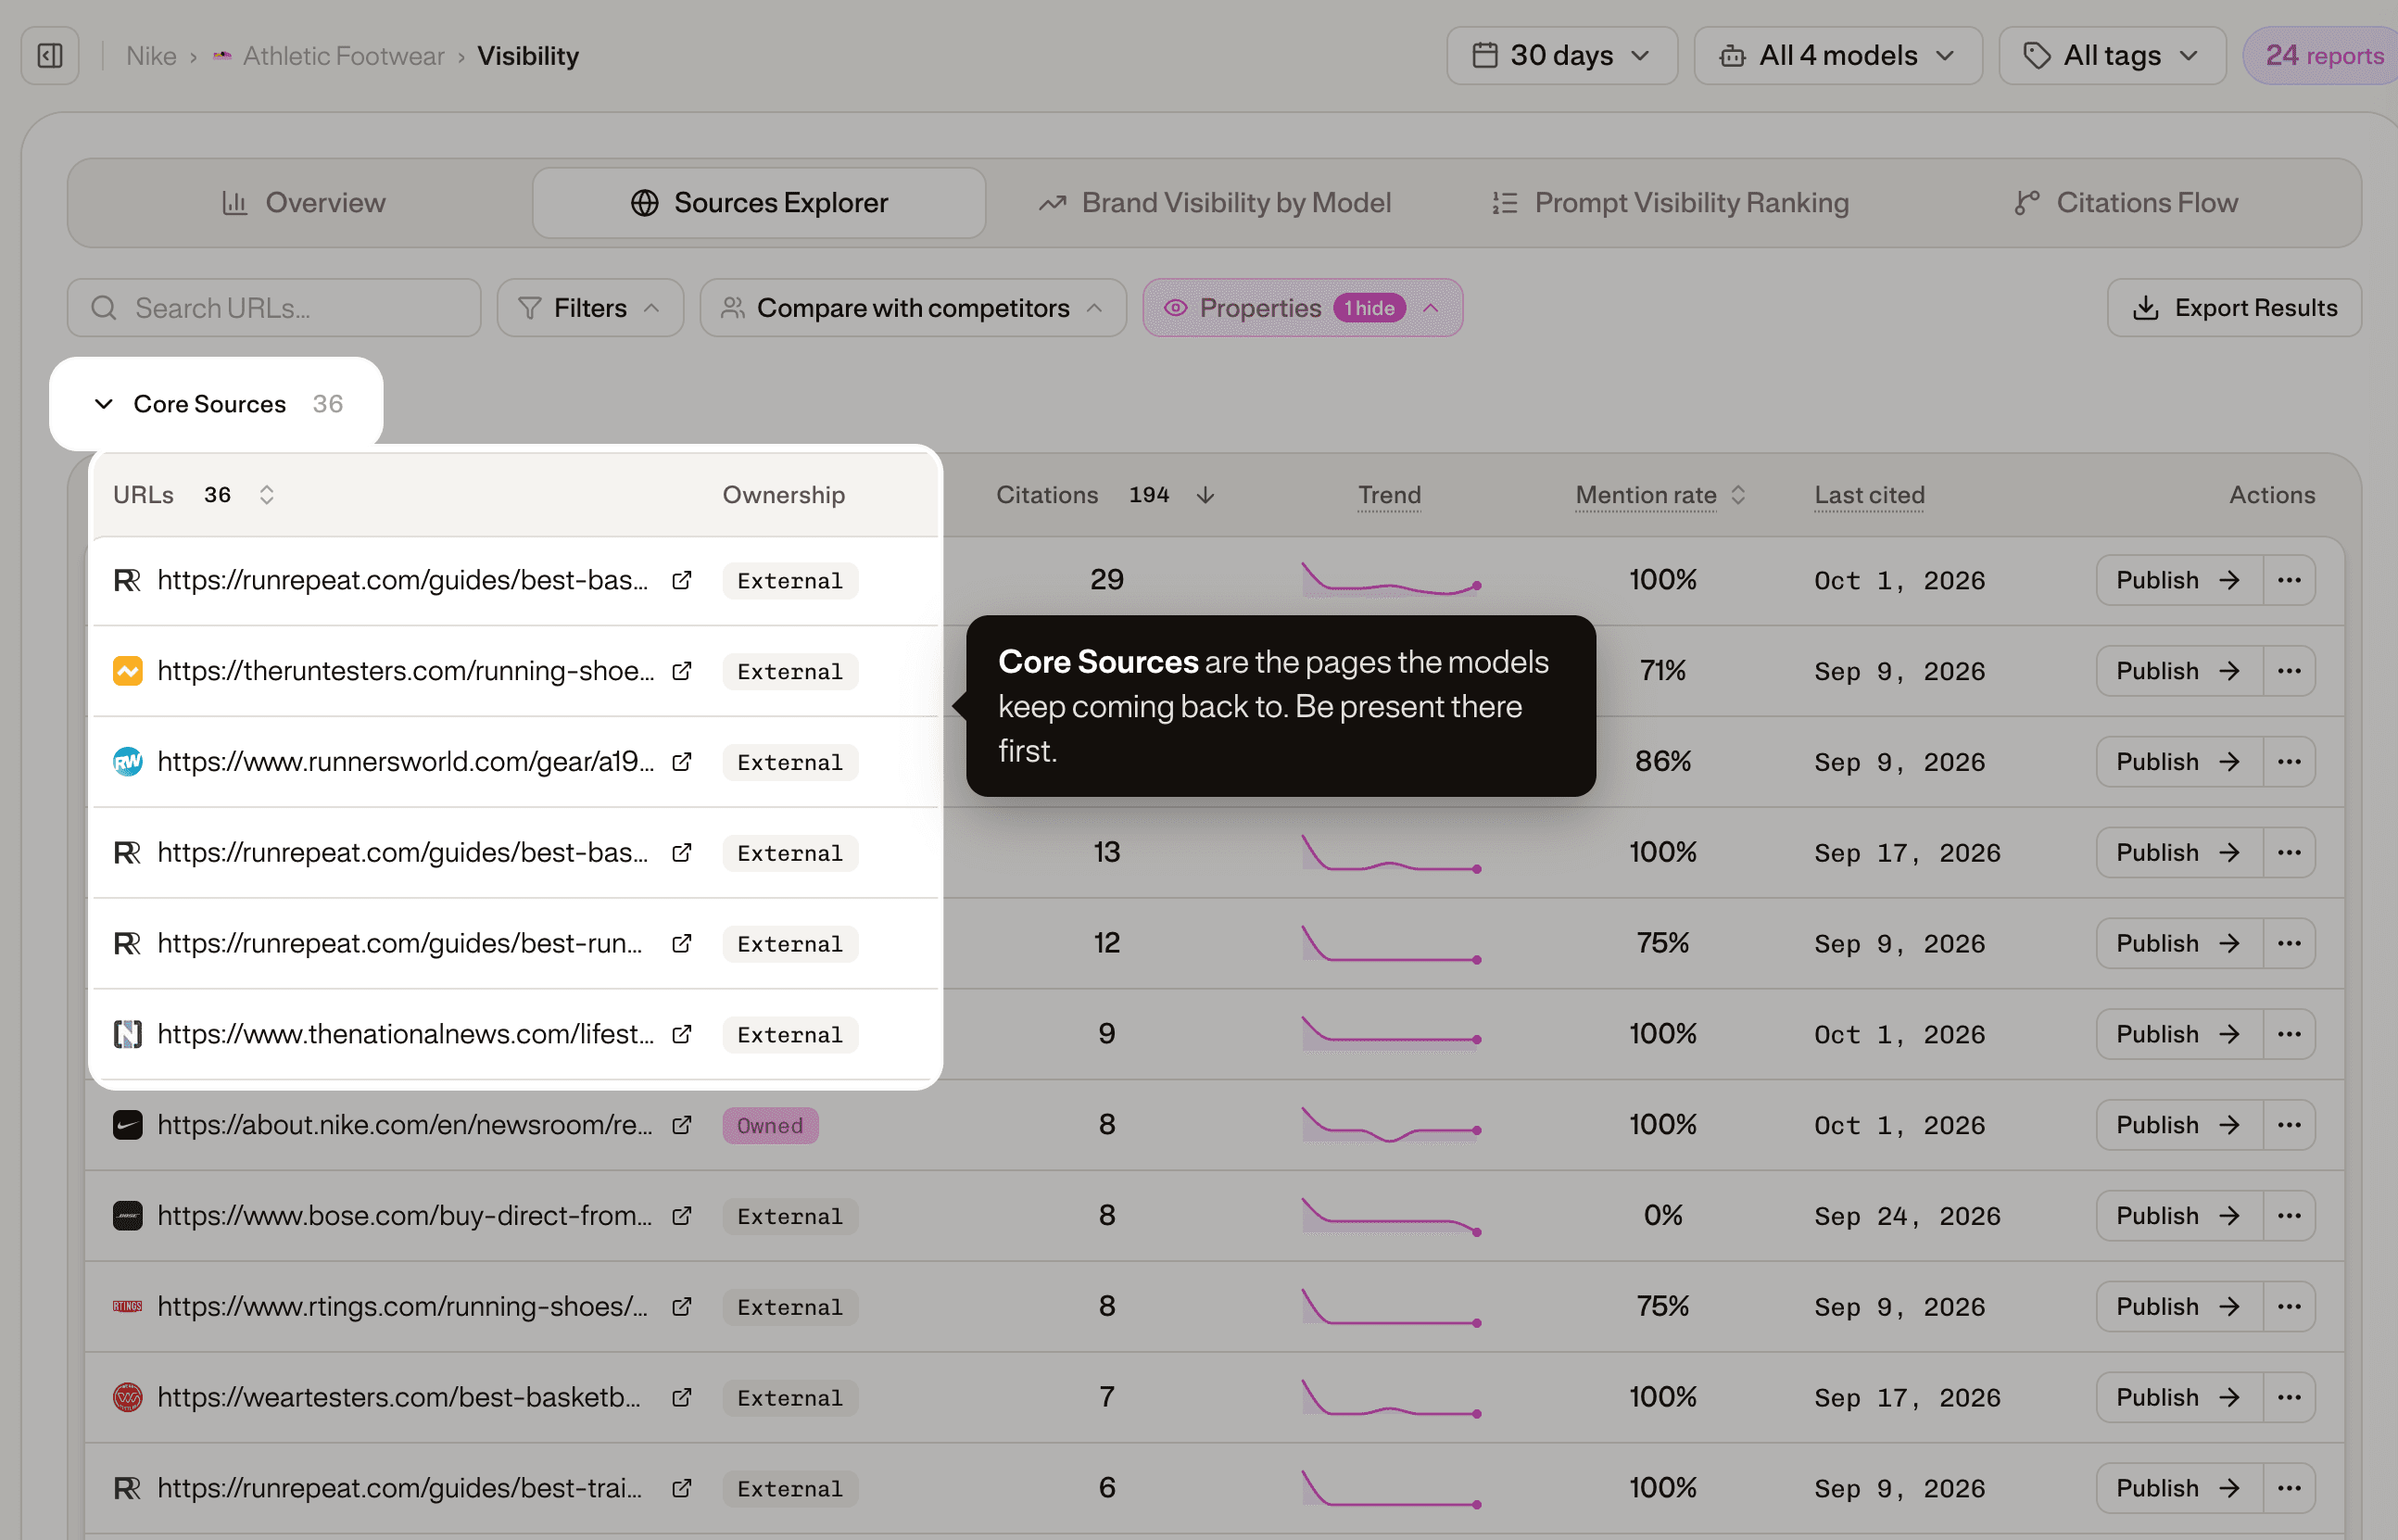
Task: Click more options for thenationalnews.com row
Action: pyautogui.click(x=2289, y=1034)
